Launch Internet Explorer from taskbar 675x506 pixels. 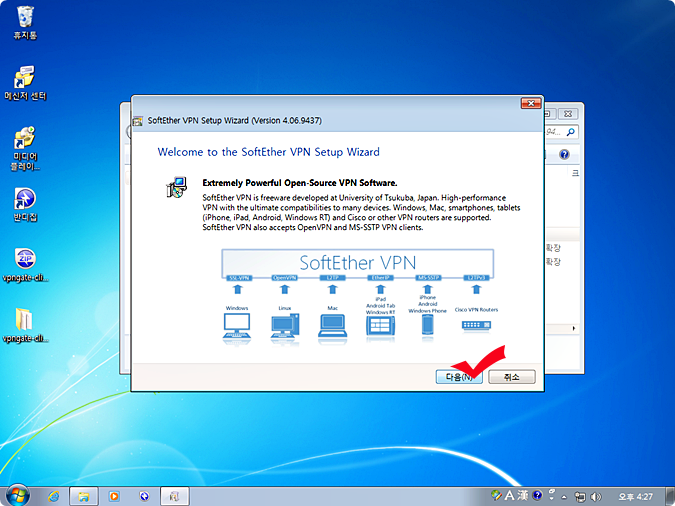(x=54, y=497)
